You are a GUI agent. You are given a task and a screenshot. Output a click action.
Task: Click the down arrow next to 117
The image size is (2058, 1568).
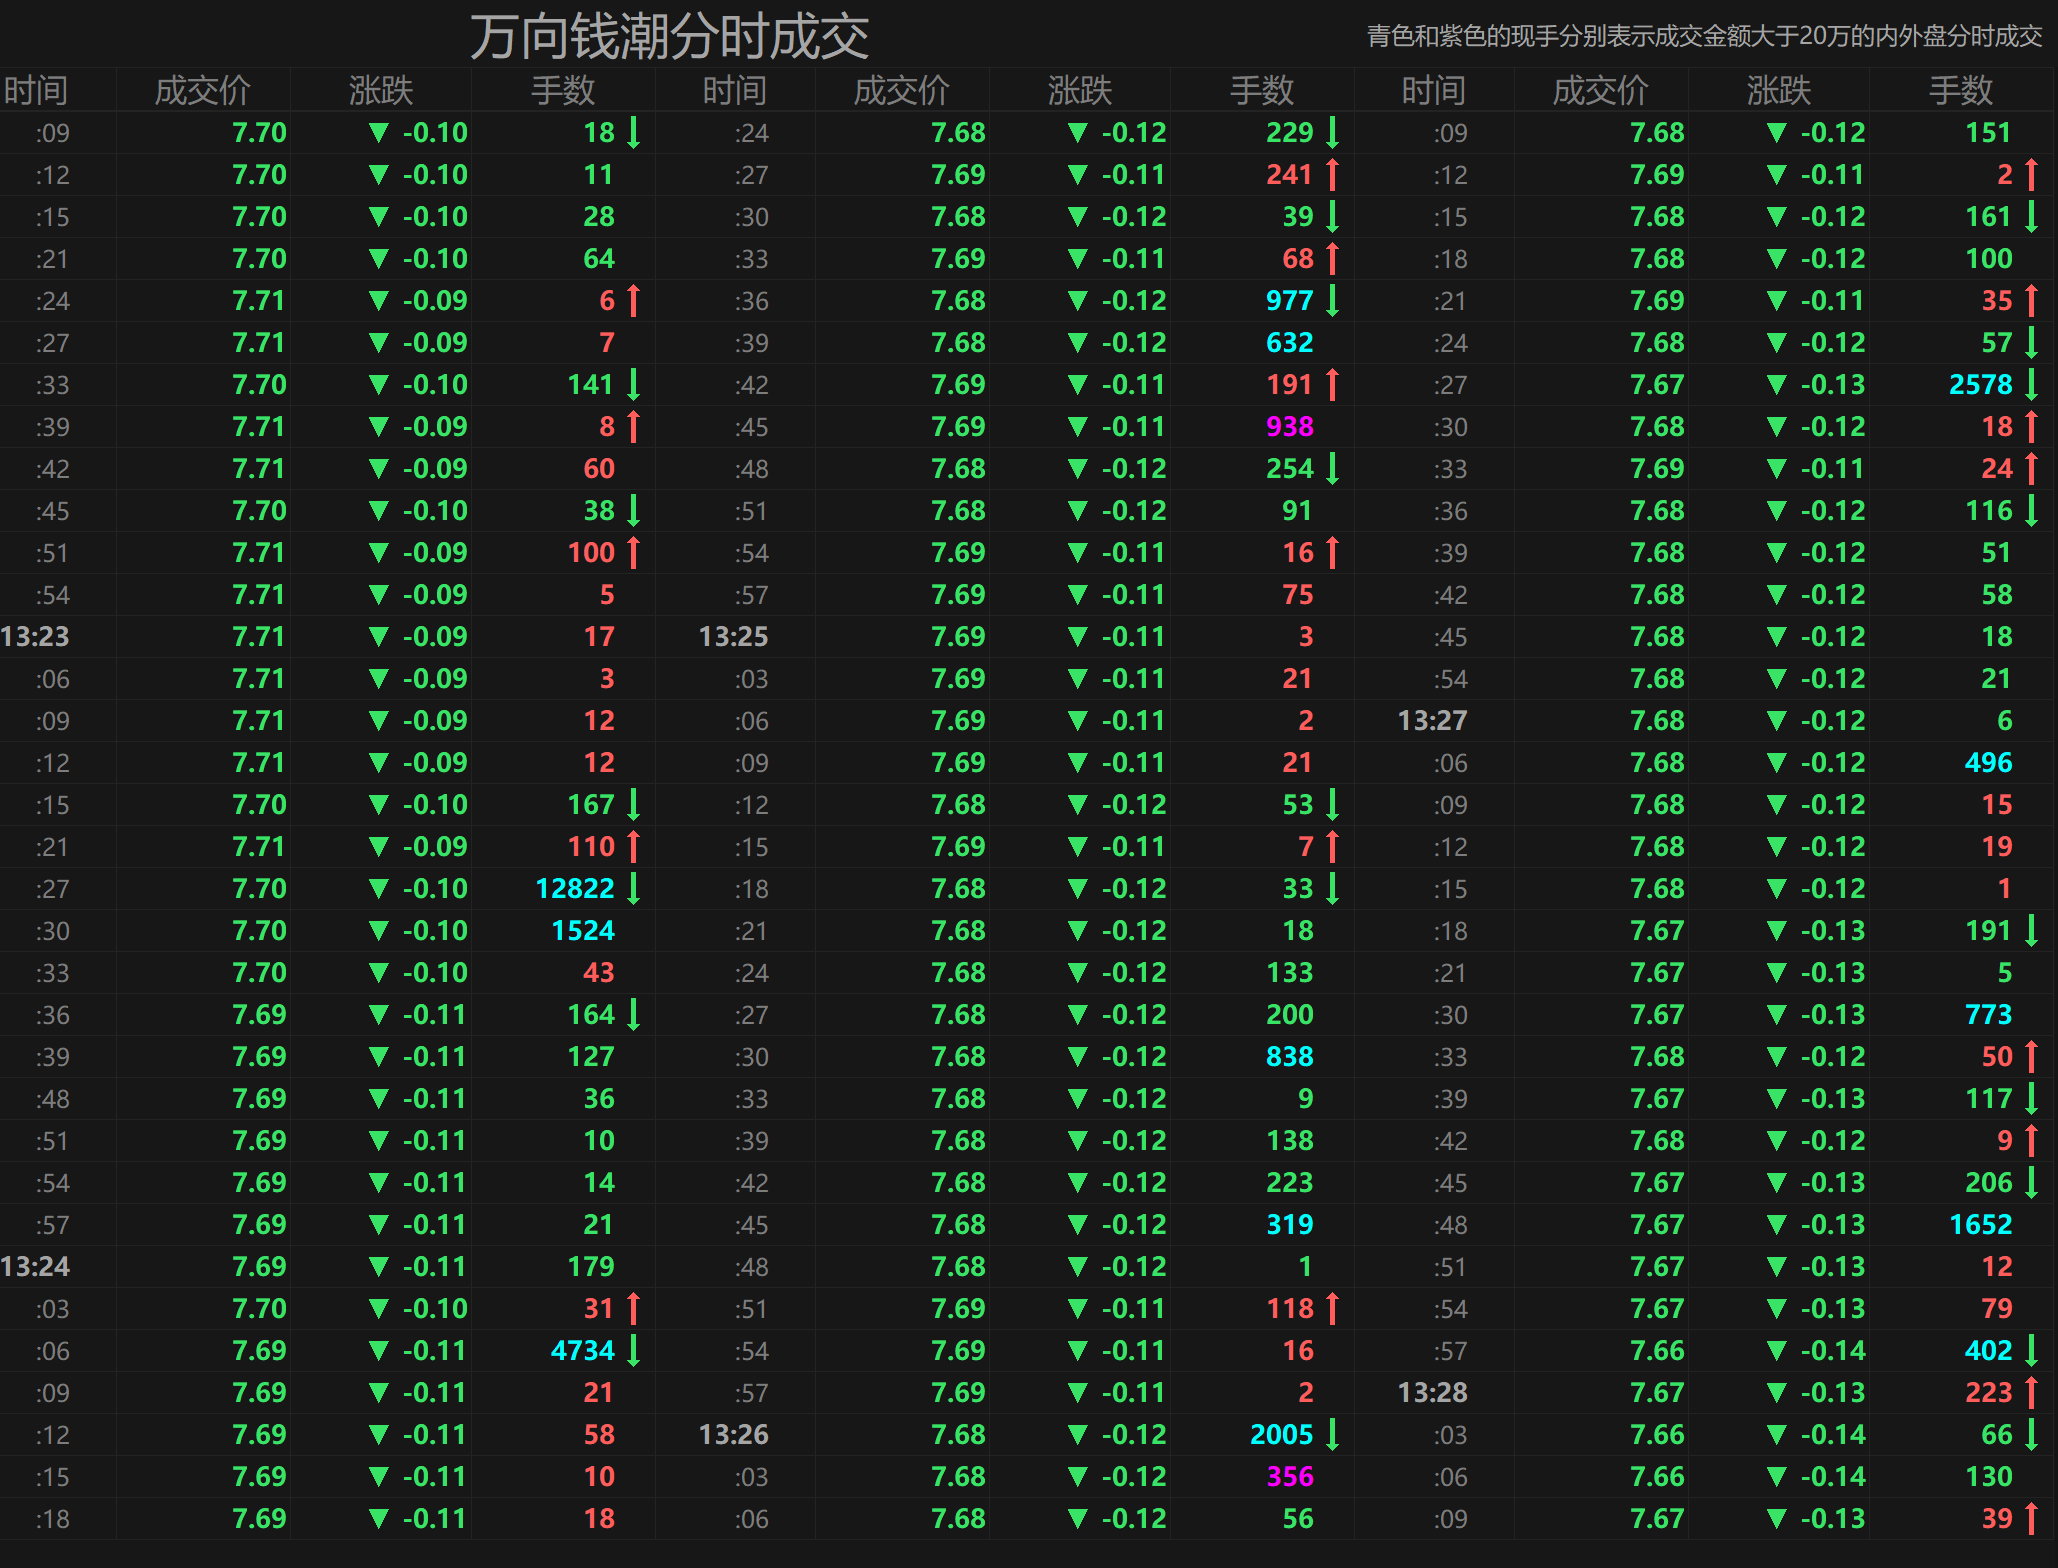2031,1098
